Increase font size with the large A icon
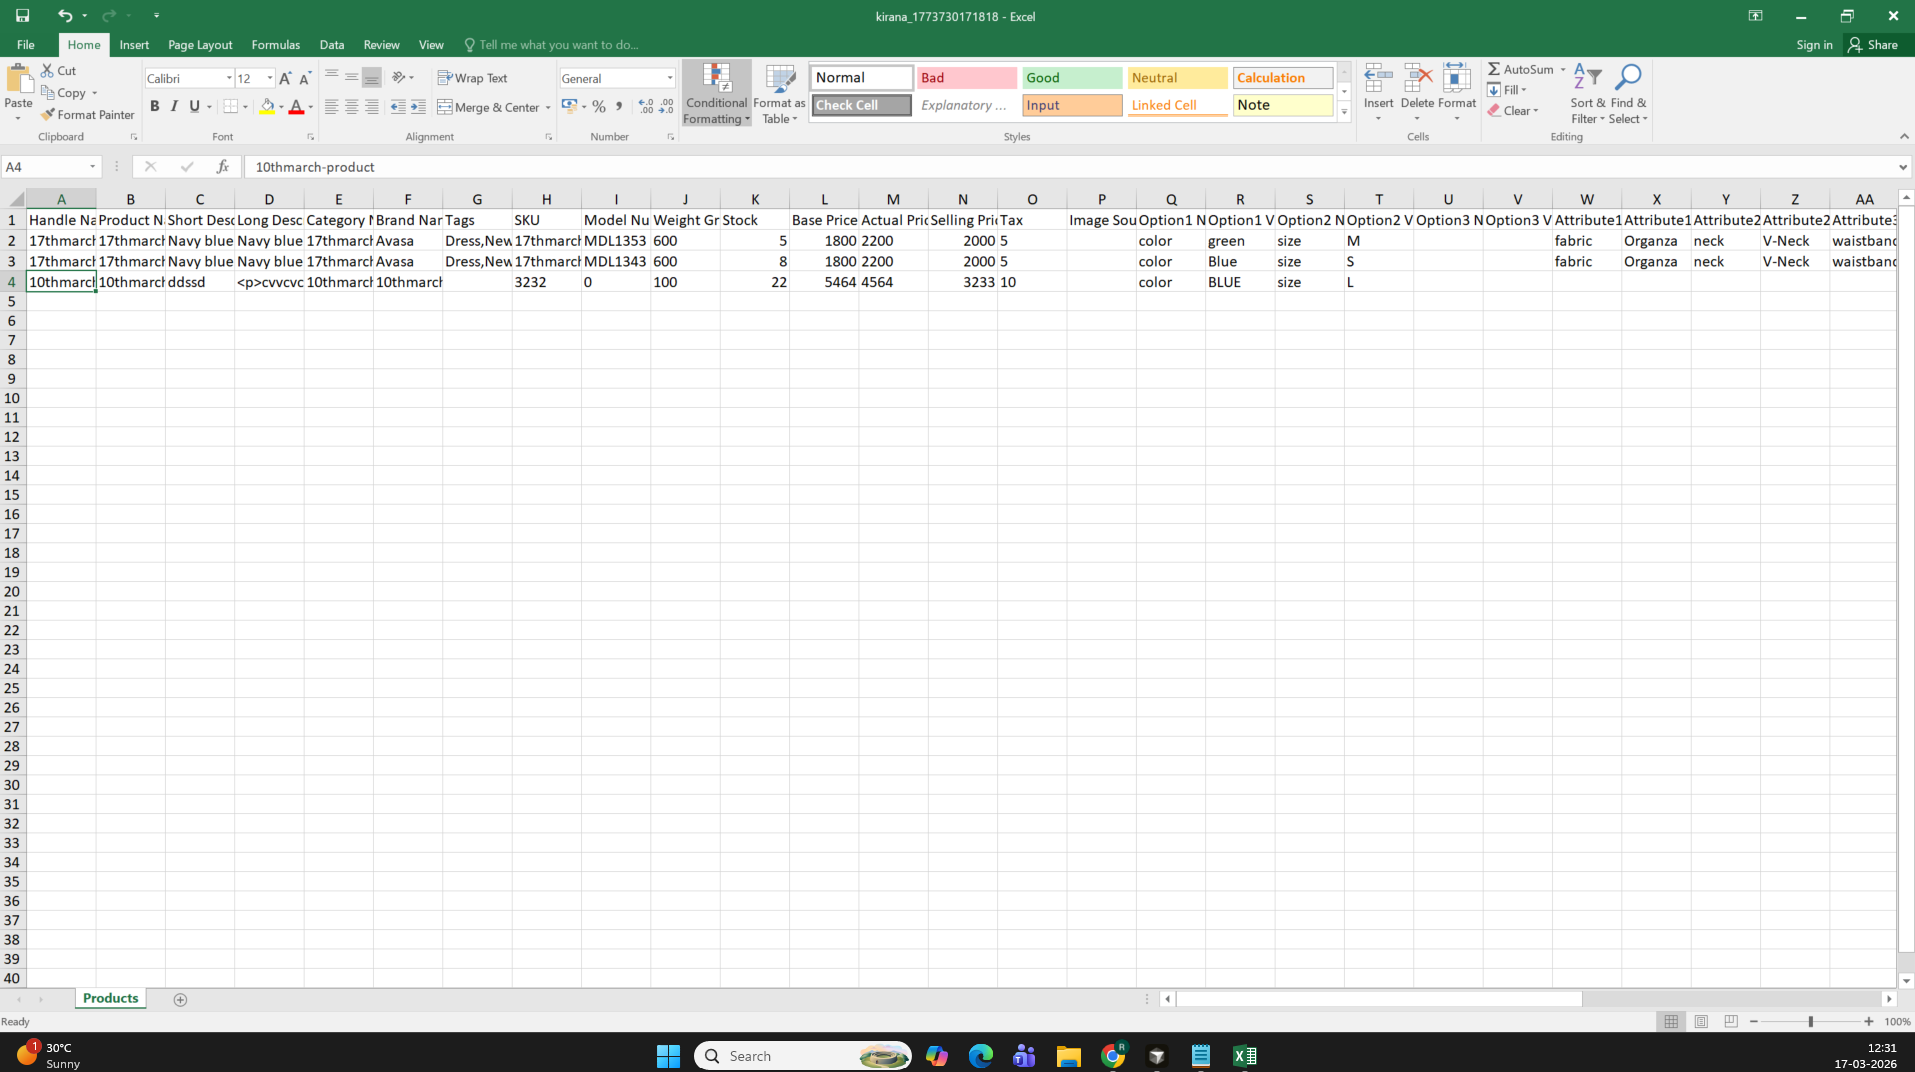The height and width of the screenshot is (1072, 1915). click(285, 78)
